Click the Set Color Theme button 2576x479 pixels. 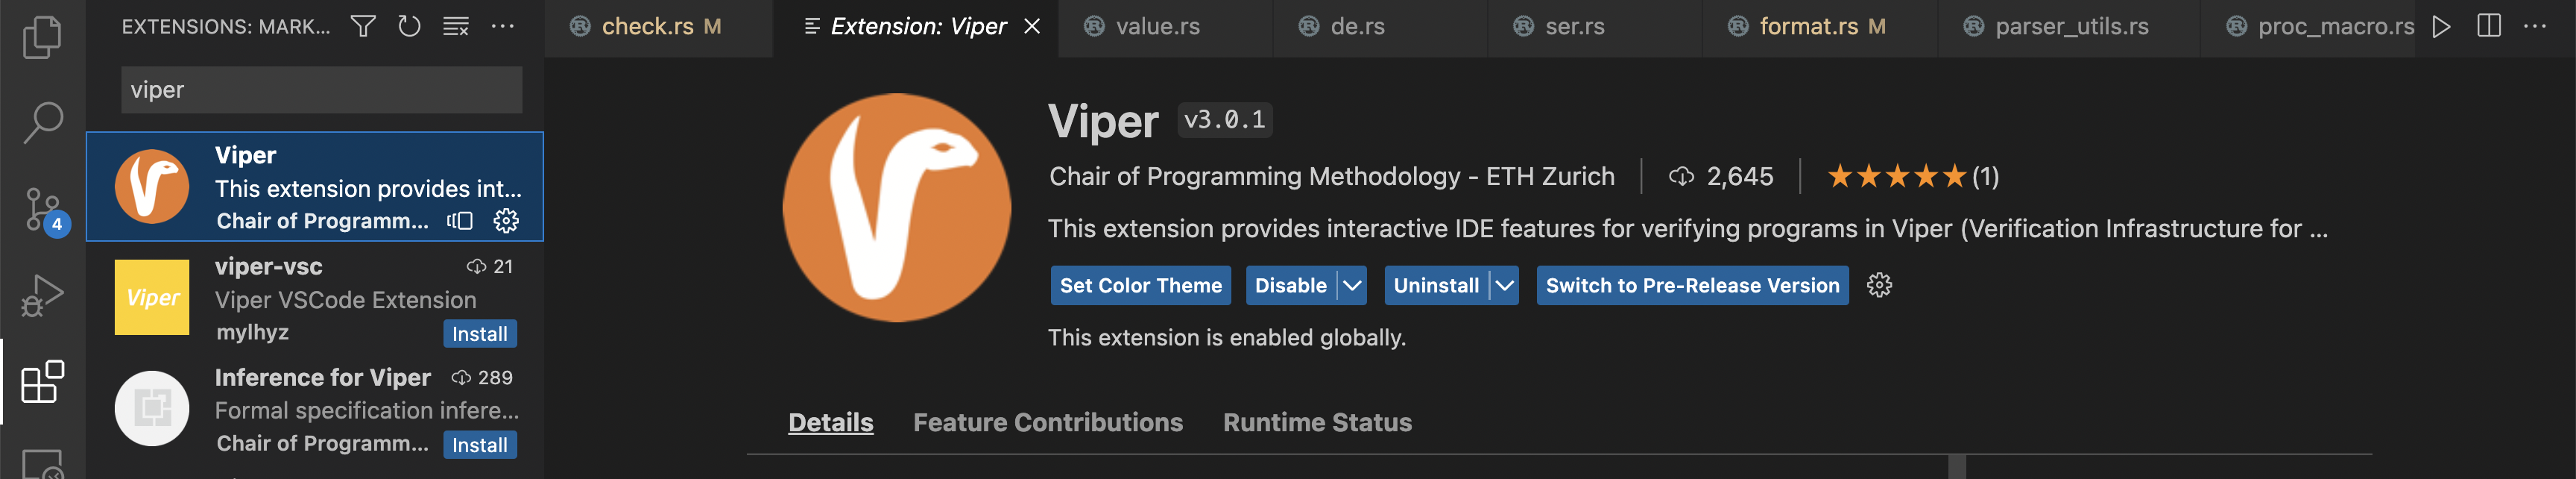(1140, 285)
